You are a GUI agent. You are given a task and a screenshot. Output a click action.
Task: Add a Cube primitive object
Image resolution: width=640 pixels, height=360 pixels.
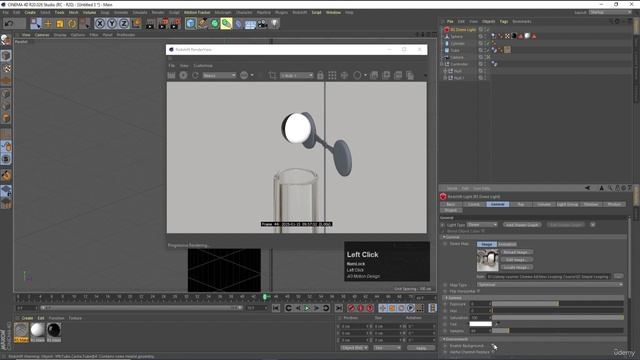point(190,24)
